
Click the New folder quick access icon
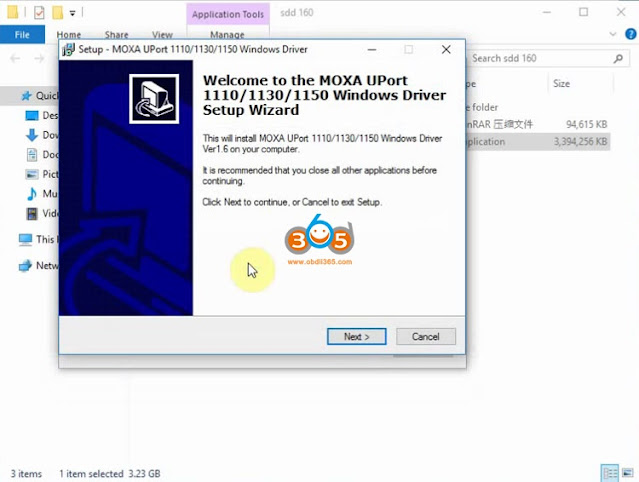point(57,13)
